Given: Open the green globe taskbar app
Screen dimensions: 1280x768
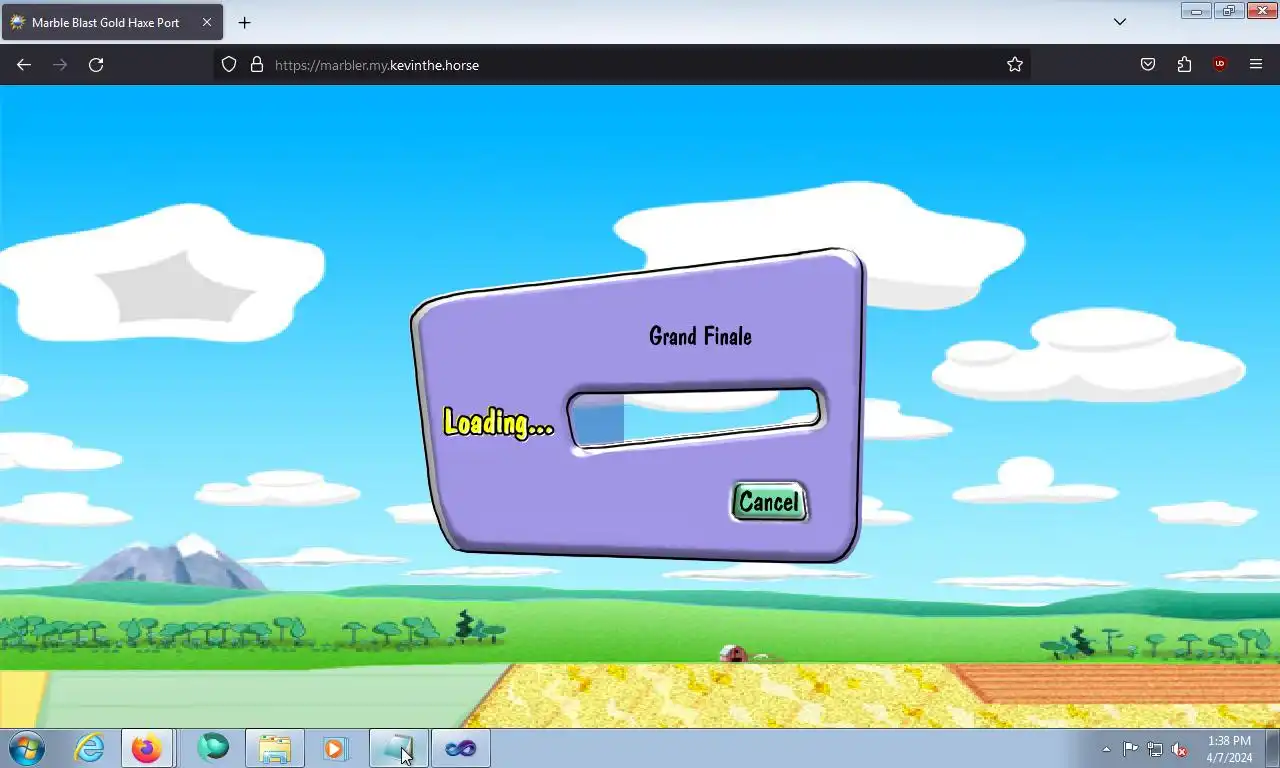Looking at the screenshot, I should point(213,748).
